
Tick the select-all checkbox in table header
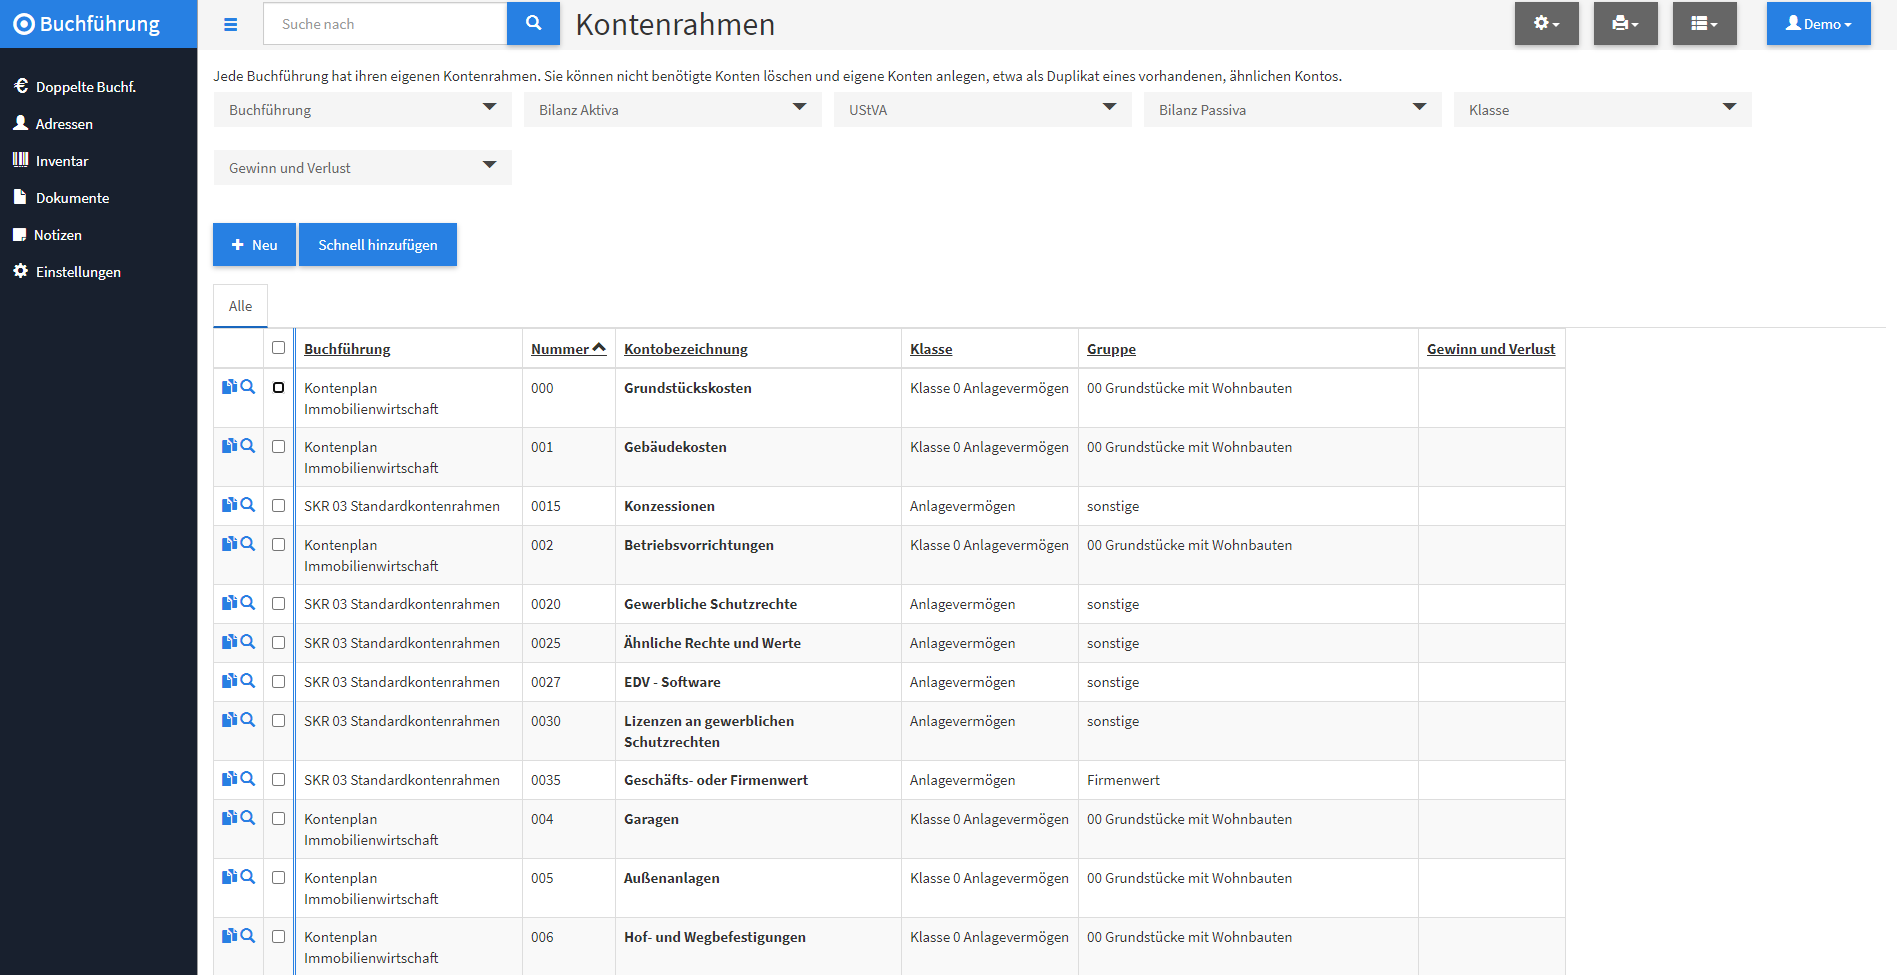click(x=278, y=348)
